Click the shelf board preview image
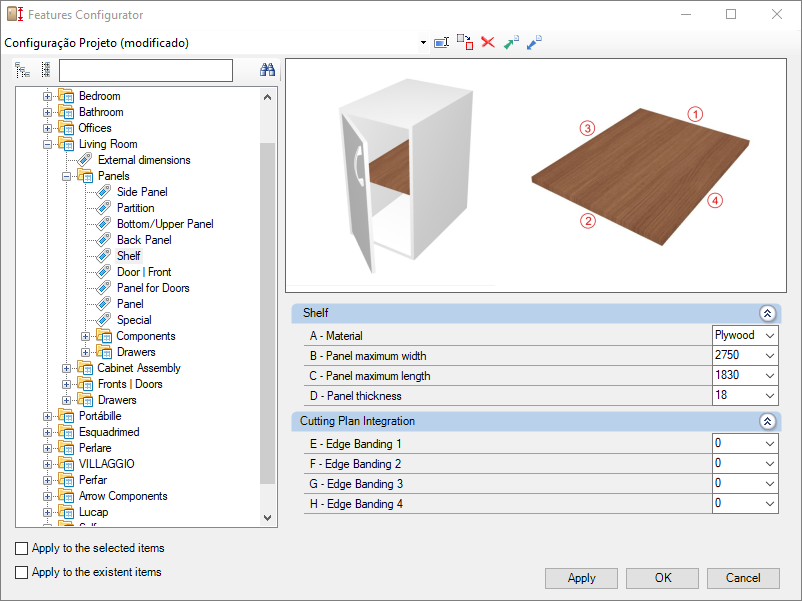The width and height of the screenshot is (802, 601). (x=641, y=176)
